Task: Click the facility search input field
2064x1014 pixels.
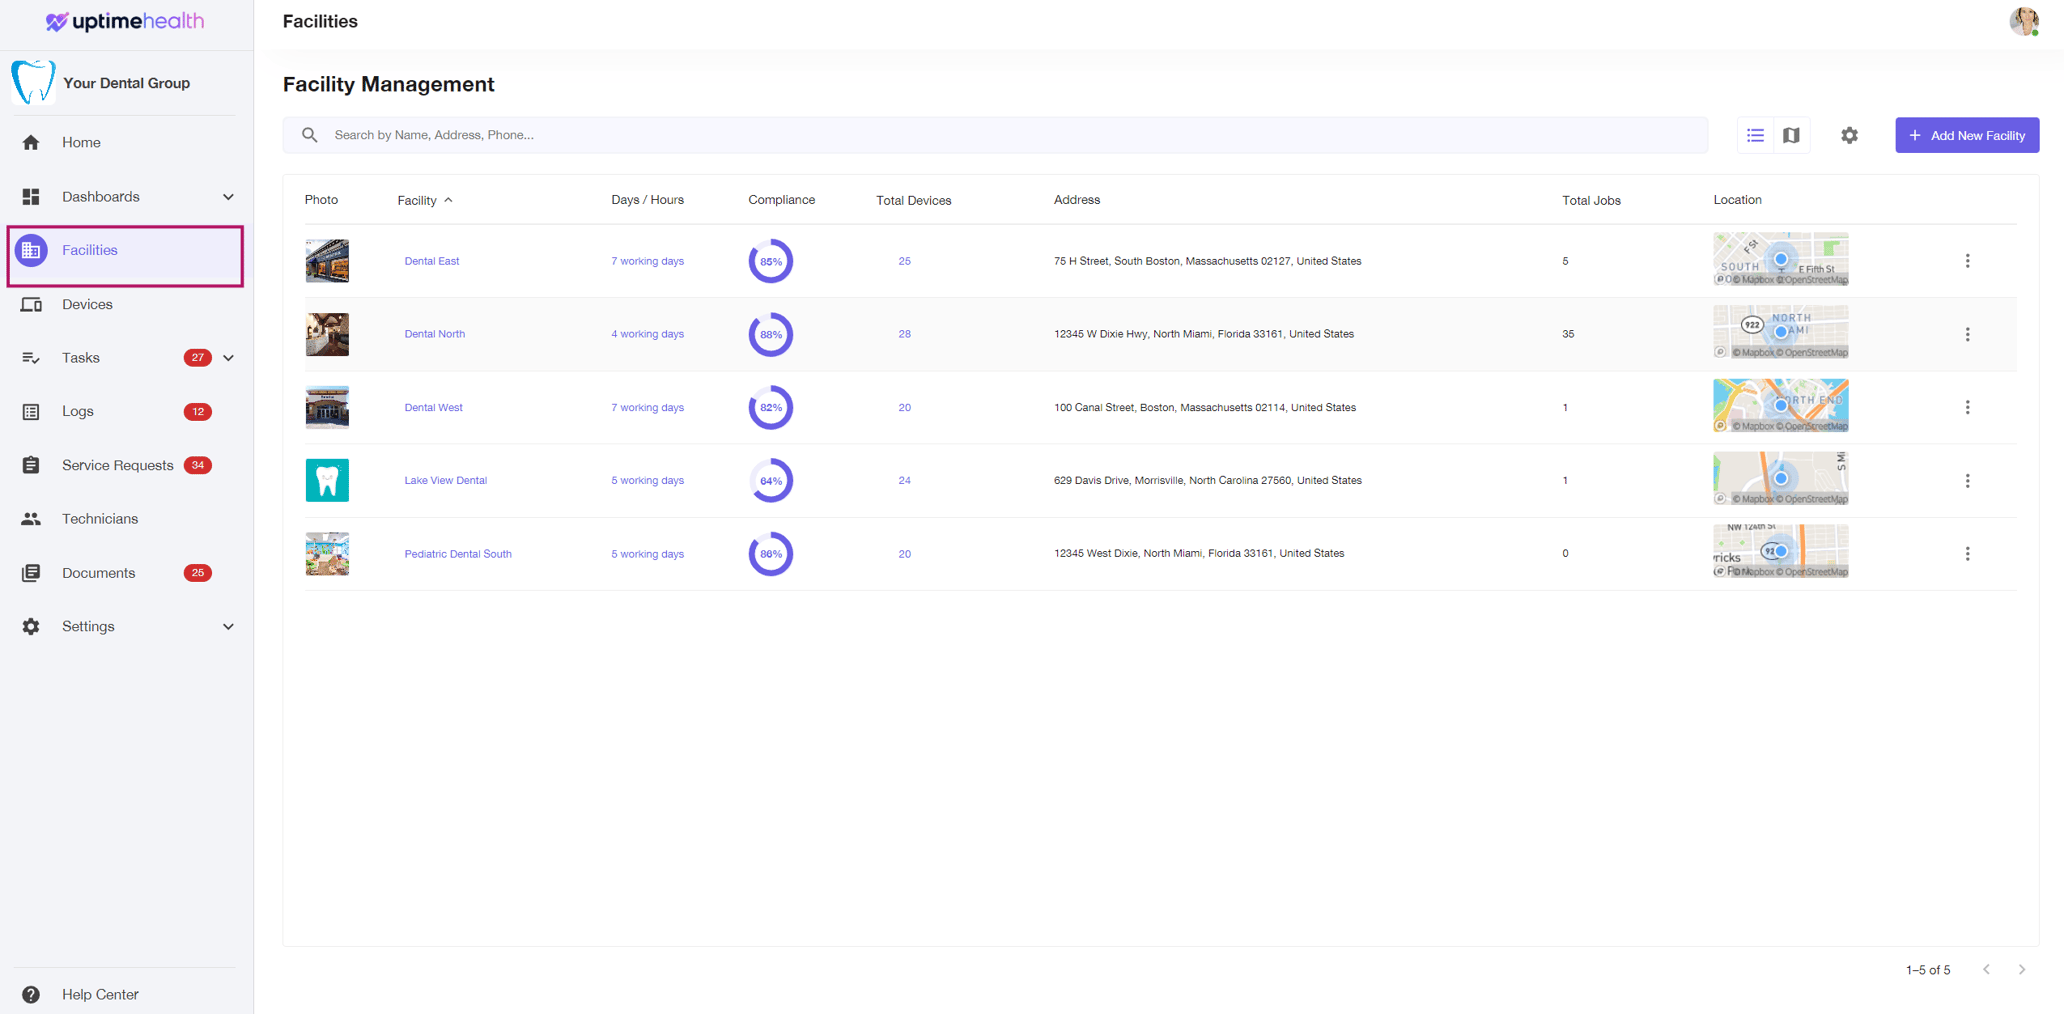Action: (995, 135)
